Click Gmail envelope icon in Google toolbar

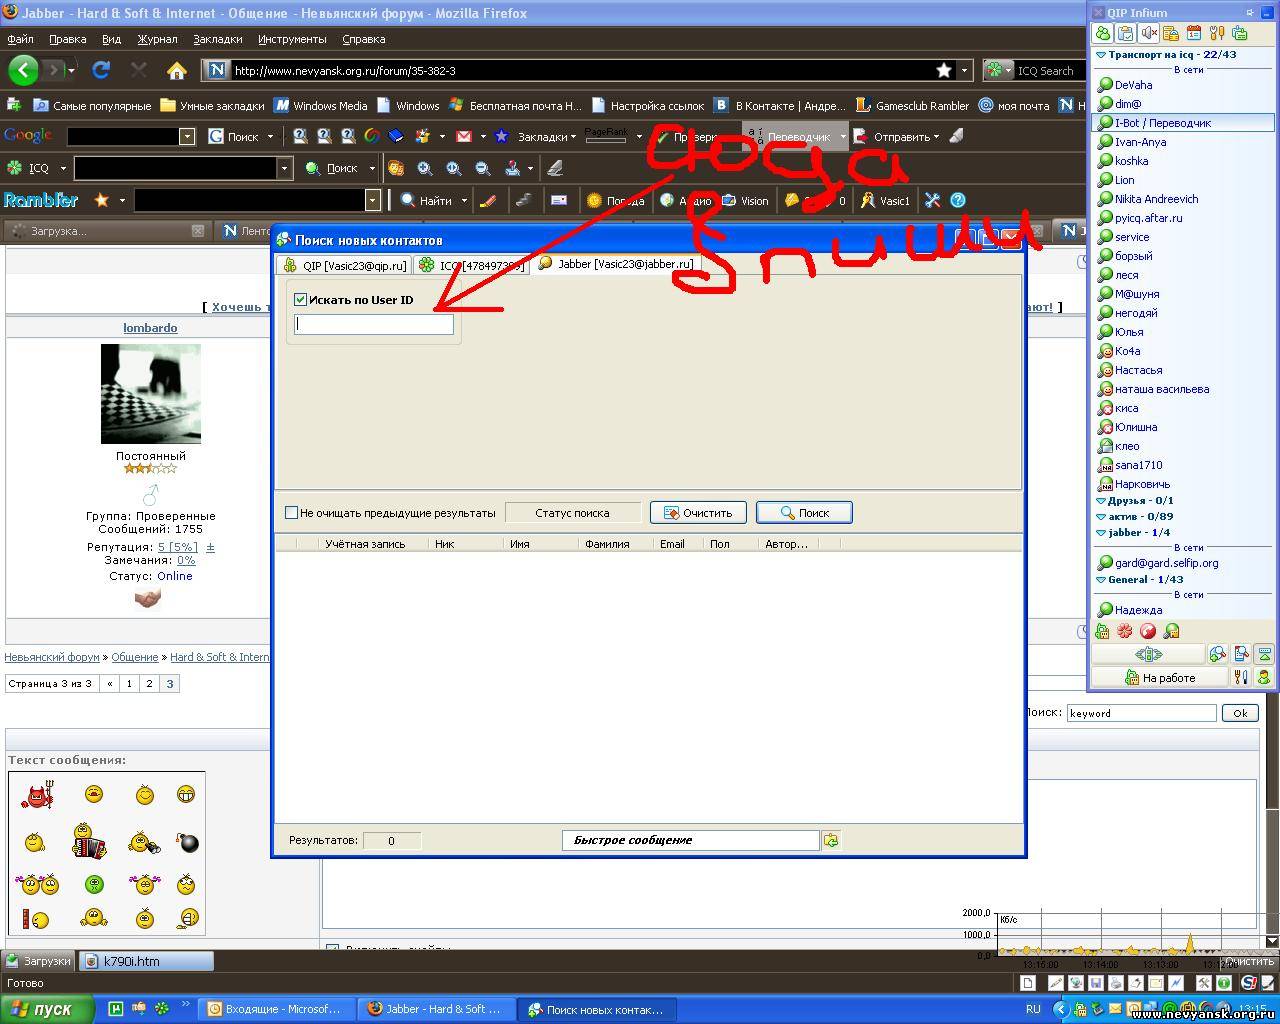(x=464, y=136)
